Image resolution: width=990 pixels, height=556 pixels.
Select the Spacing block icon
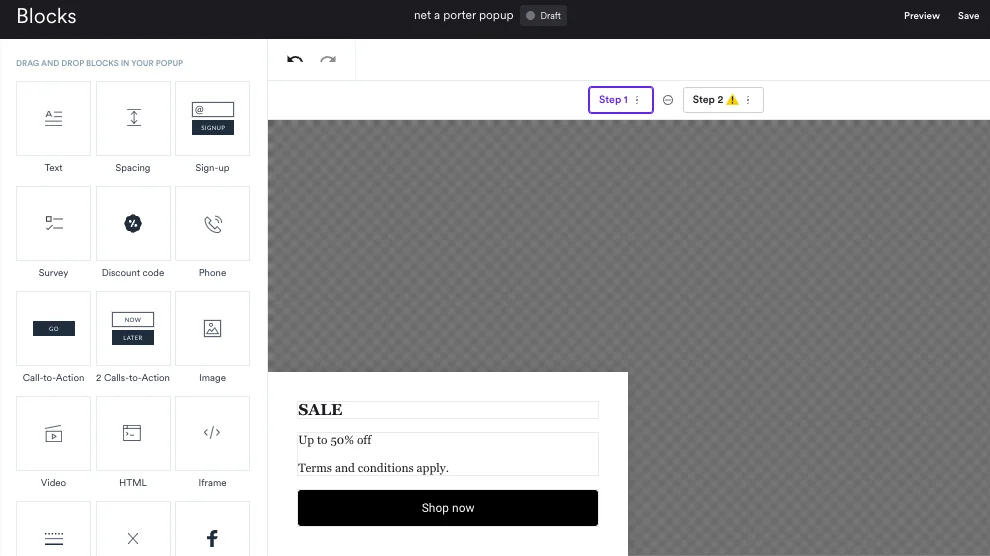pyautogui.click(x=133, y=118)
